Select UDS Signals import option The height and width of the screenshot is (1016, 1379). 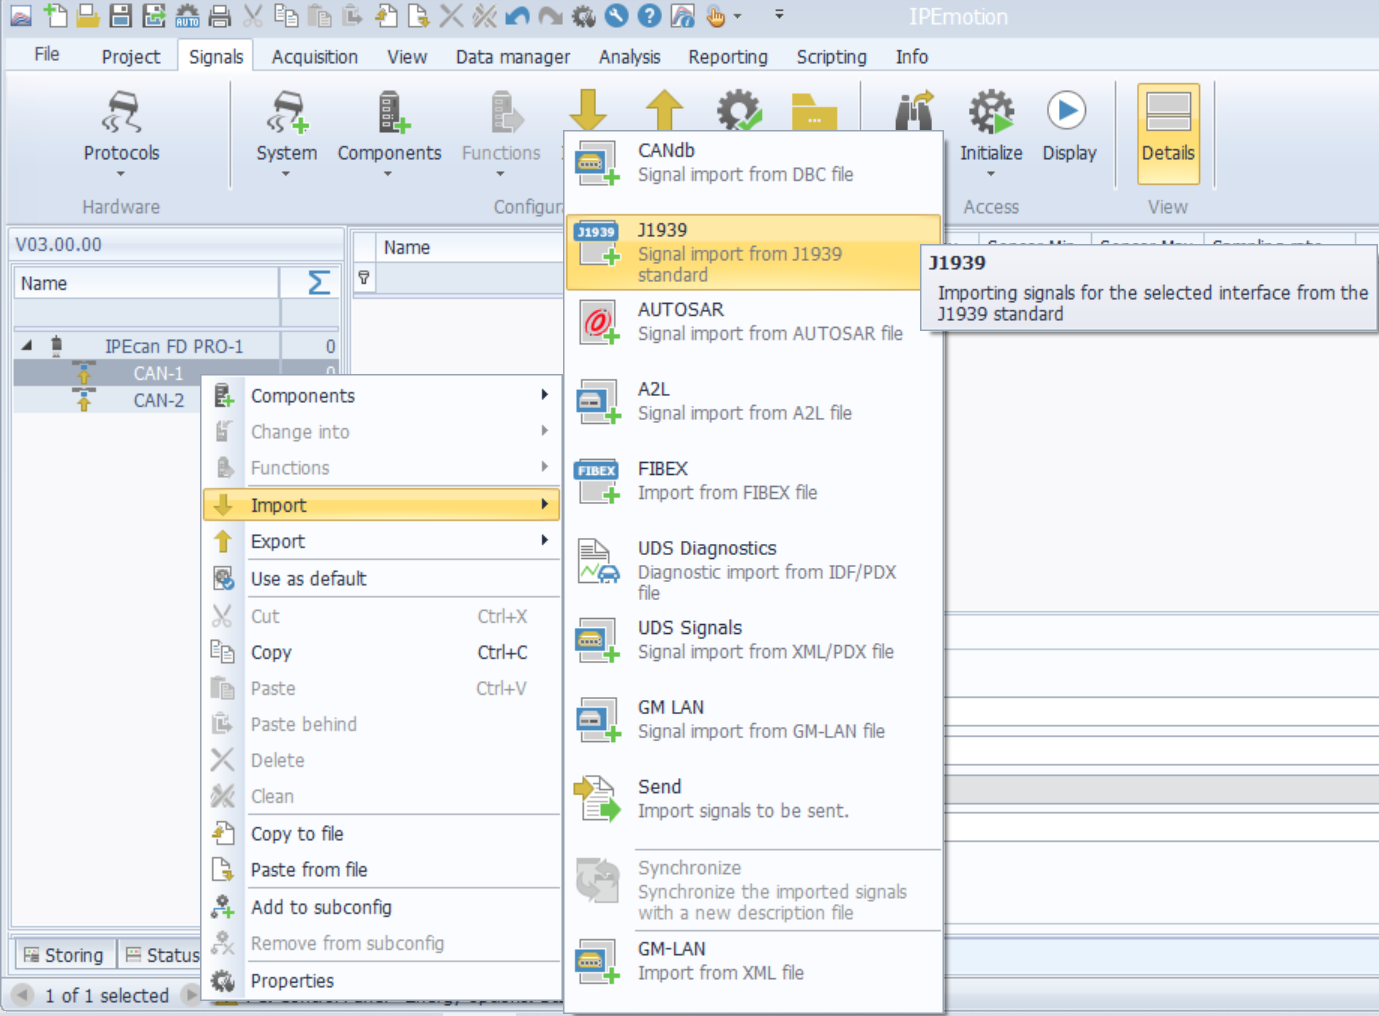pyautogui.click(x=754, y=640)
